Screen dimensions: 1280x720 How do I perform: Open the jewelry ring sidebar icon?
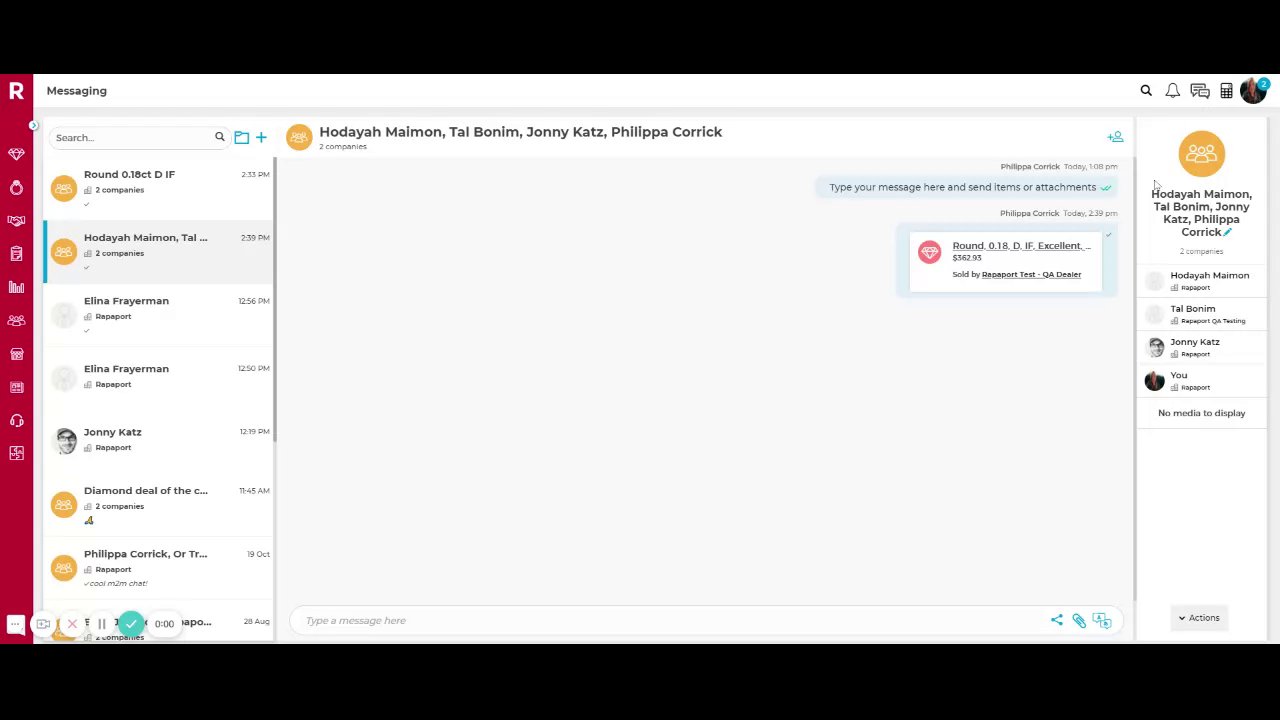coord(16,188)
